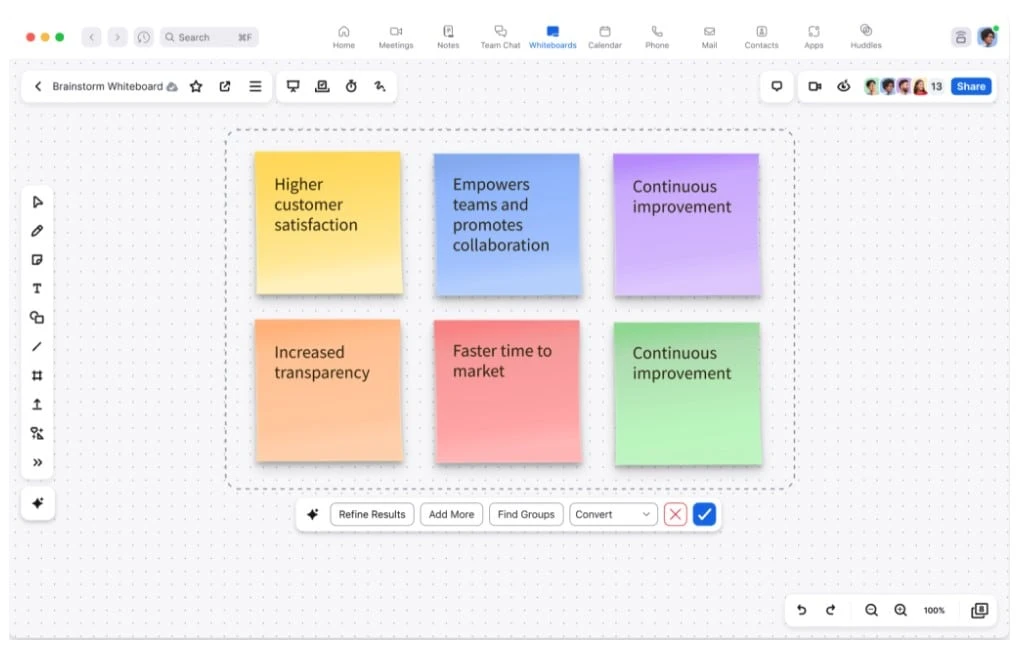Go to Contacts tab

pos(761,37)
